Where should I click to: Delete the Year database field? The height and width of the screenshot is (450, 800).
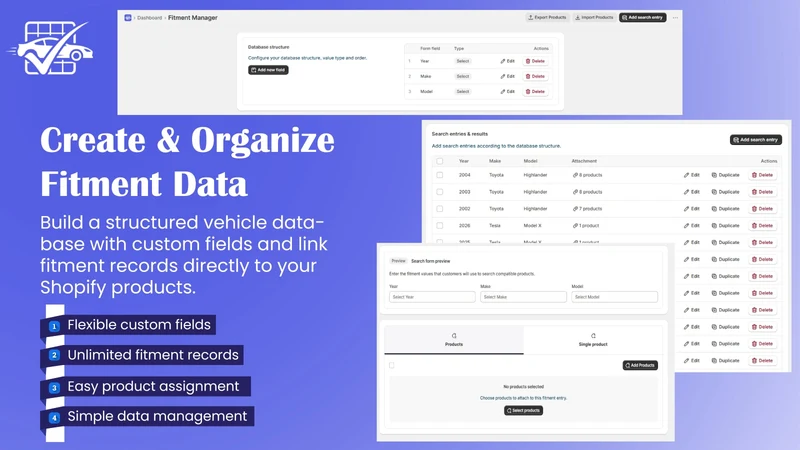535,61
